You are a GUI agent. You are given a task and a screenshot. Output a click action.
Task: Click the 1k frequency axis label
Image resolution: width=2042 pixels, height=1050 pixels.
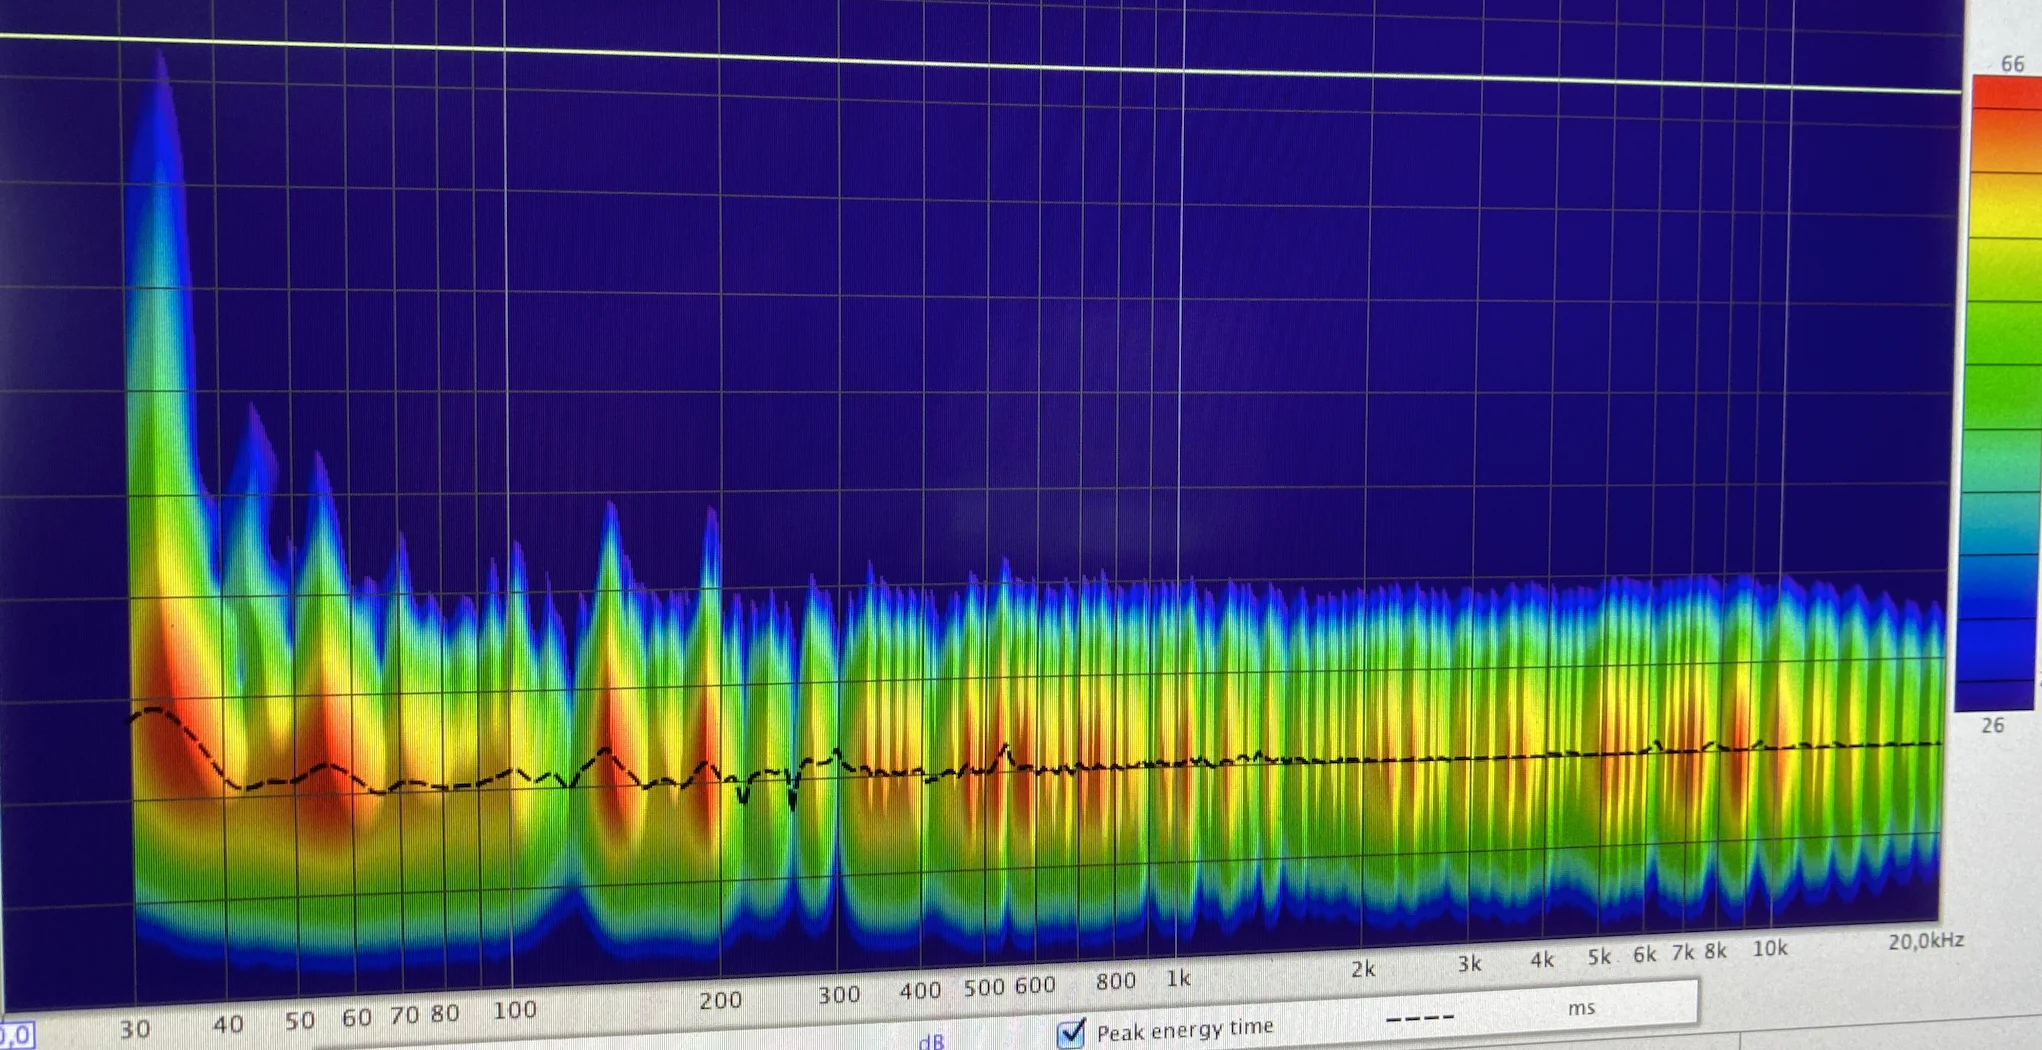coord(1178,979)
